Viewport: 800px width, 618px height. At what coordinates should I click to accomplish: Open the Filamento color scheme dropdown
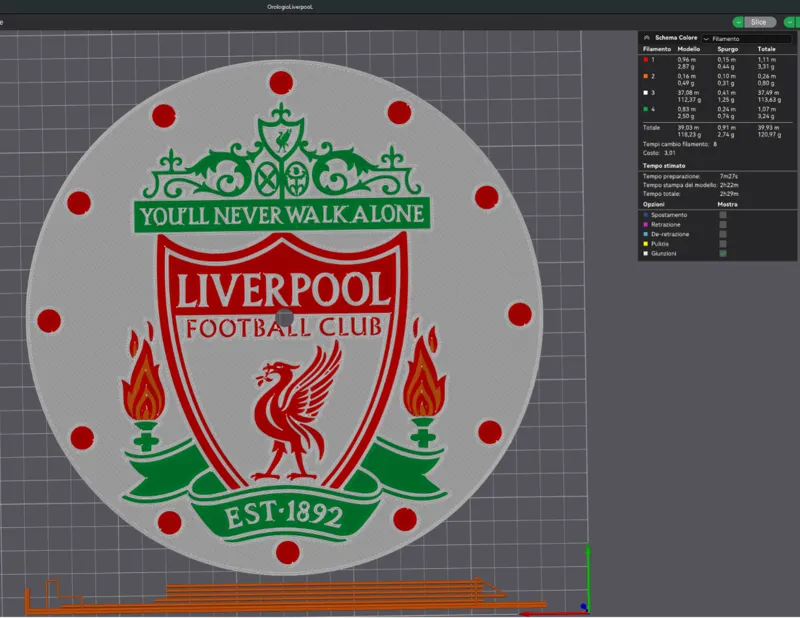[x=747, y=38]
